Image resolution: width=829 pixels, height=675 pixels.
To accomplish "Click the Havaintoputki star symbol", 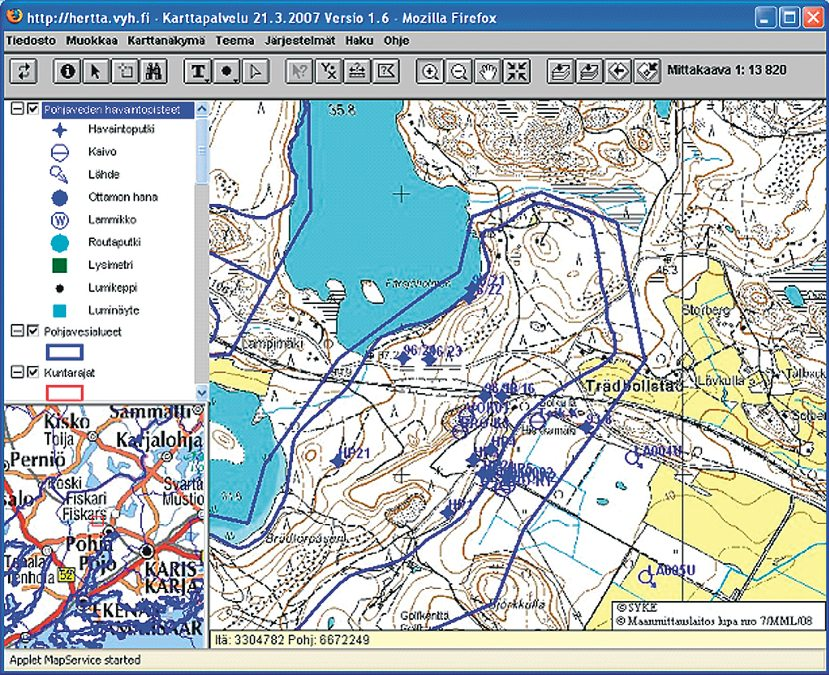I will (x=60, y=130).
